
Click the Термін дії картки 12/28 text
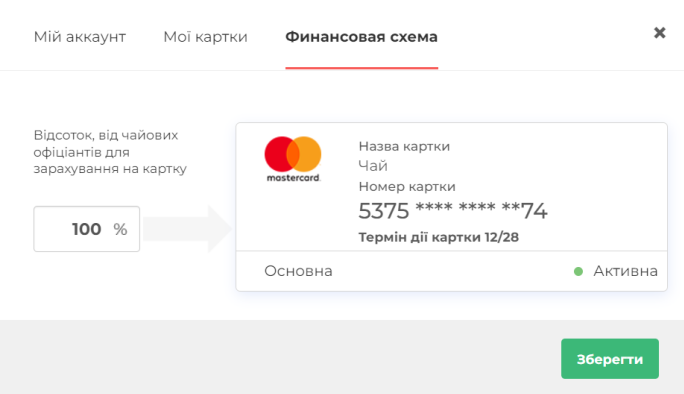[x=439, y=237]
